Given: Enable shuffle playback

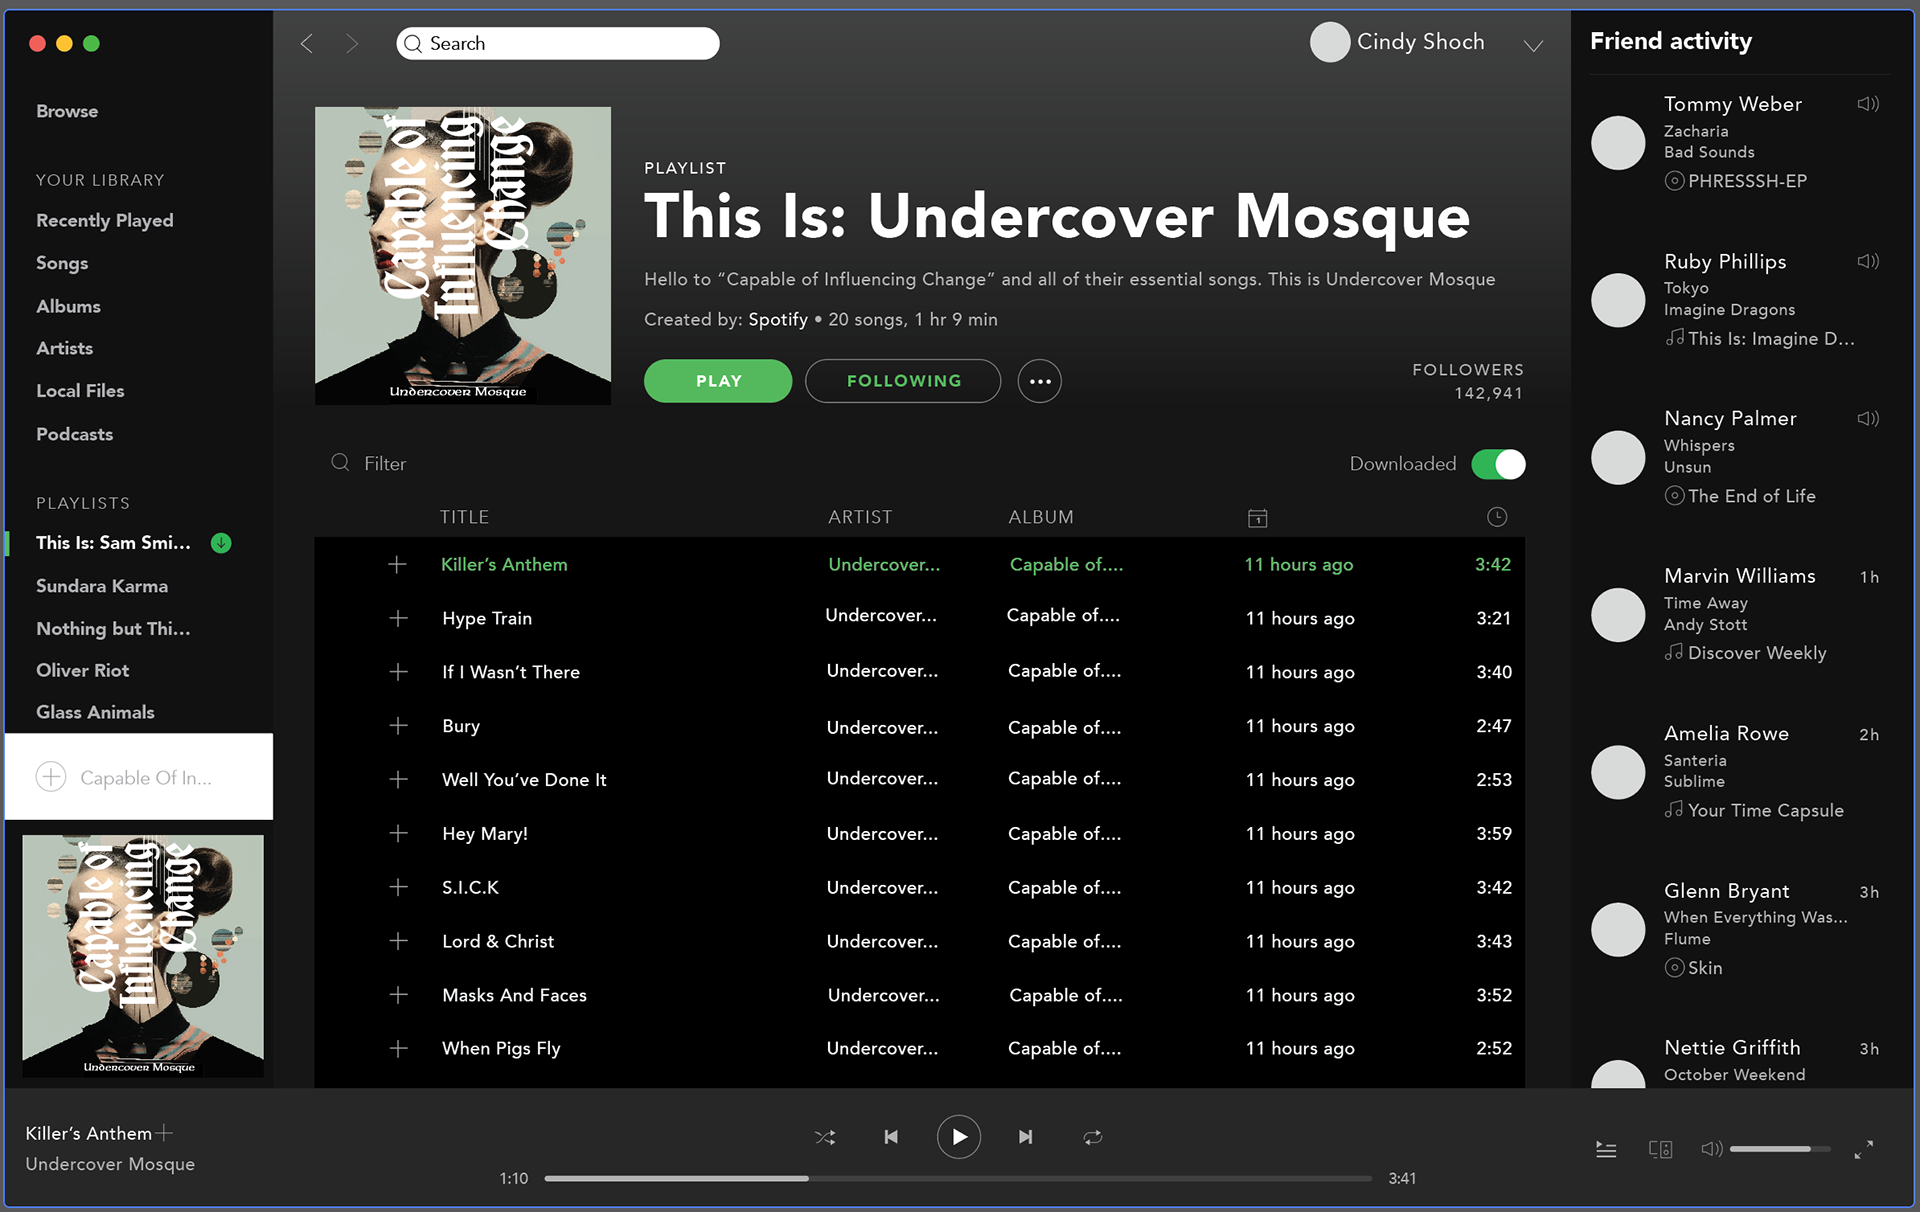Looking at the screenshot, I should click(x=825, y=1137).
